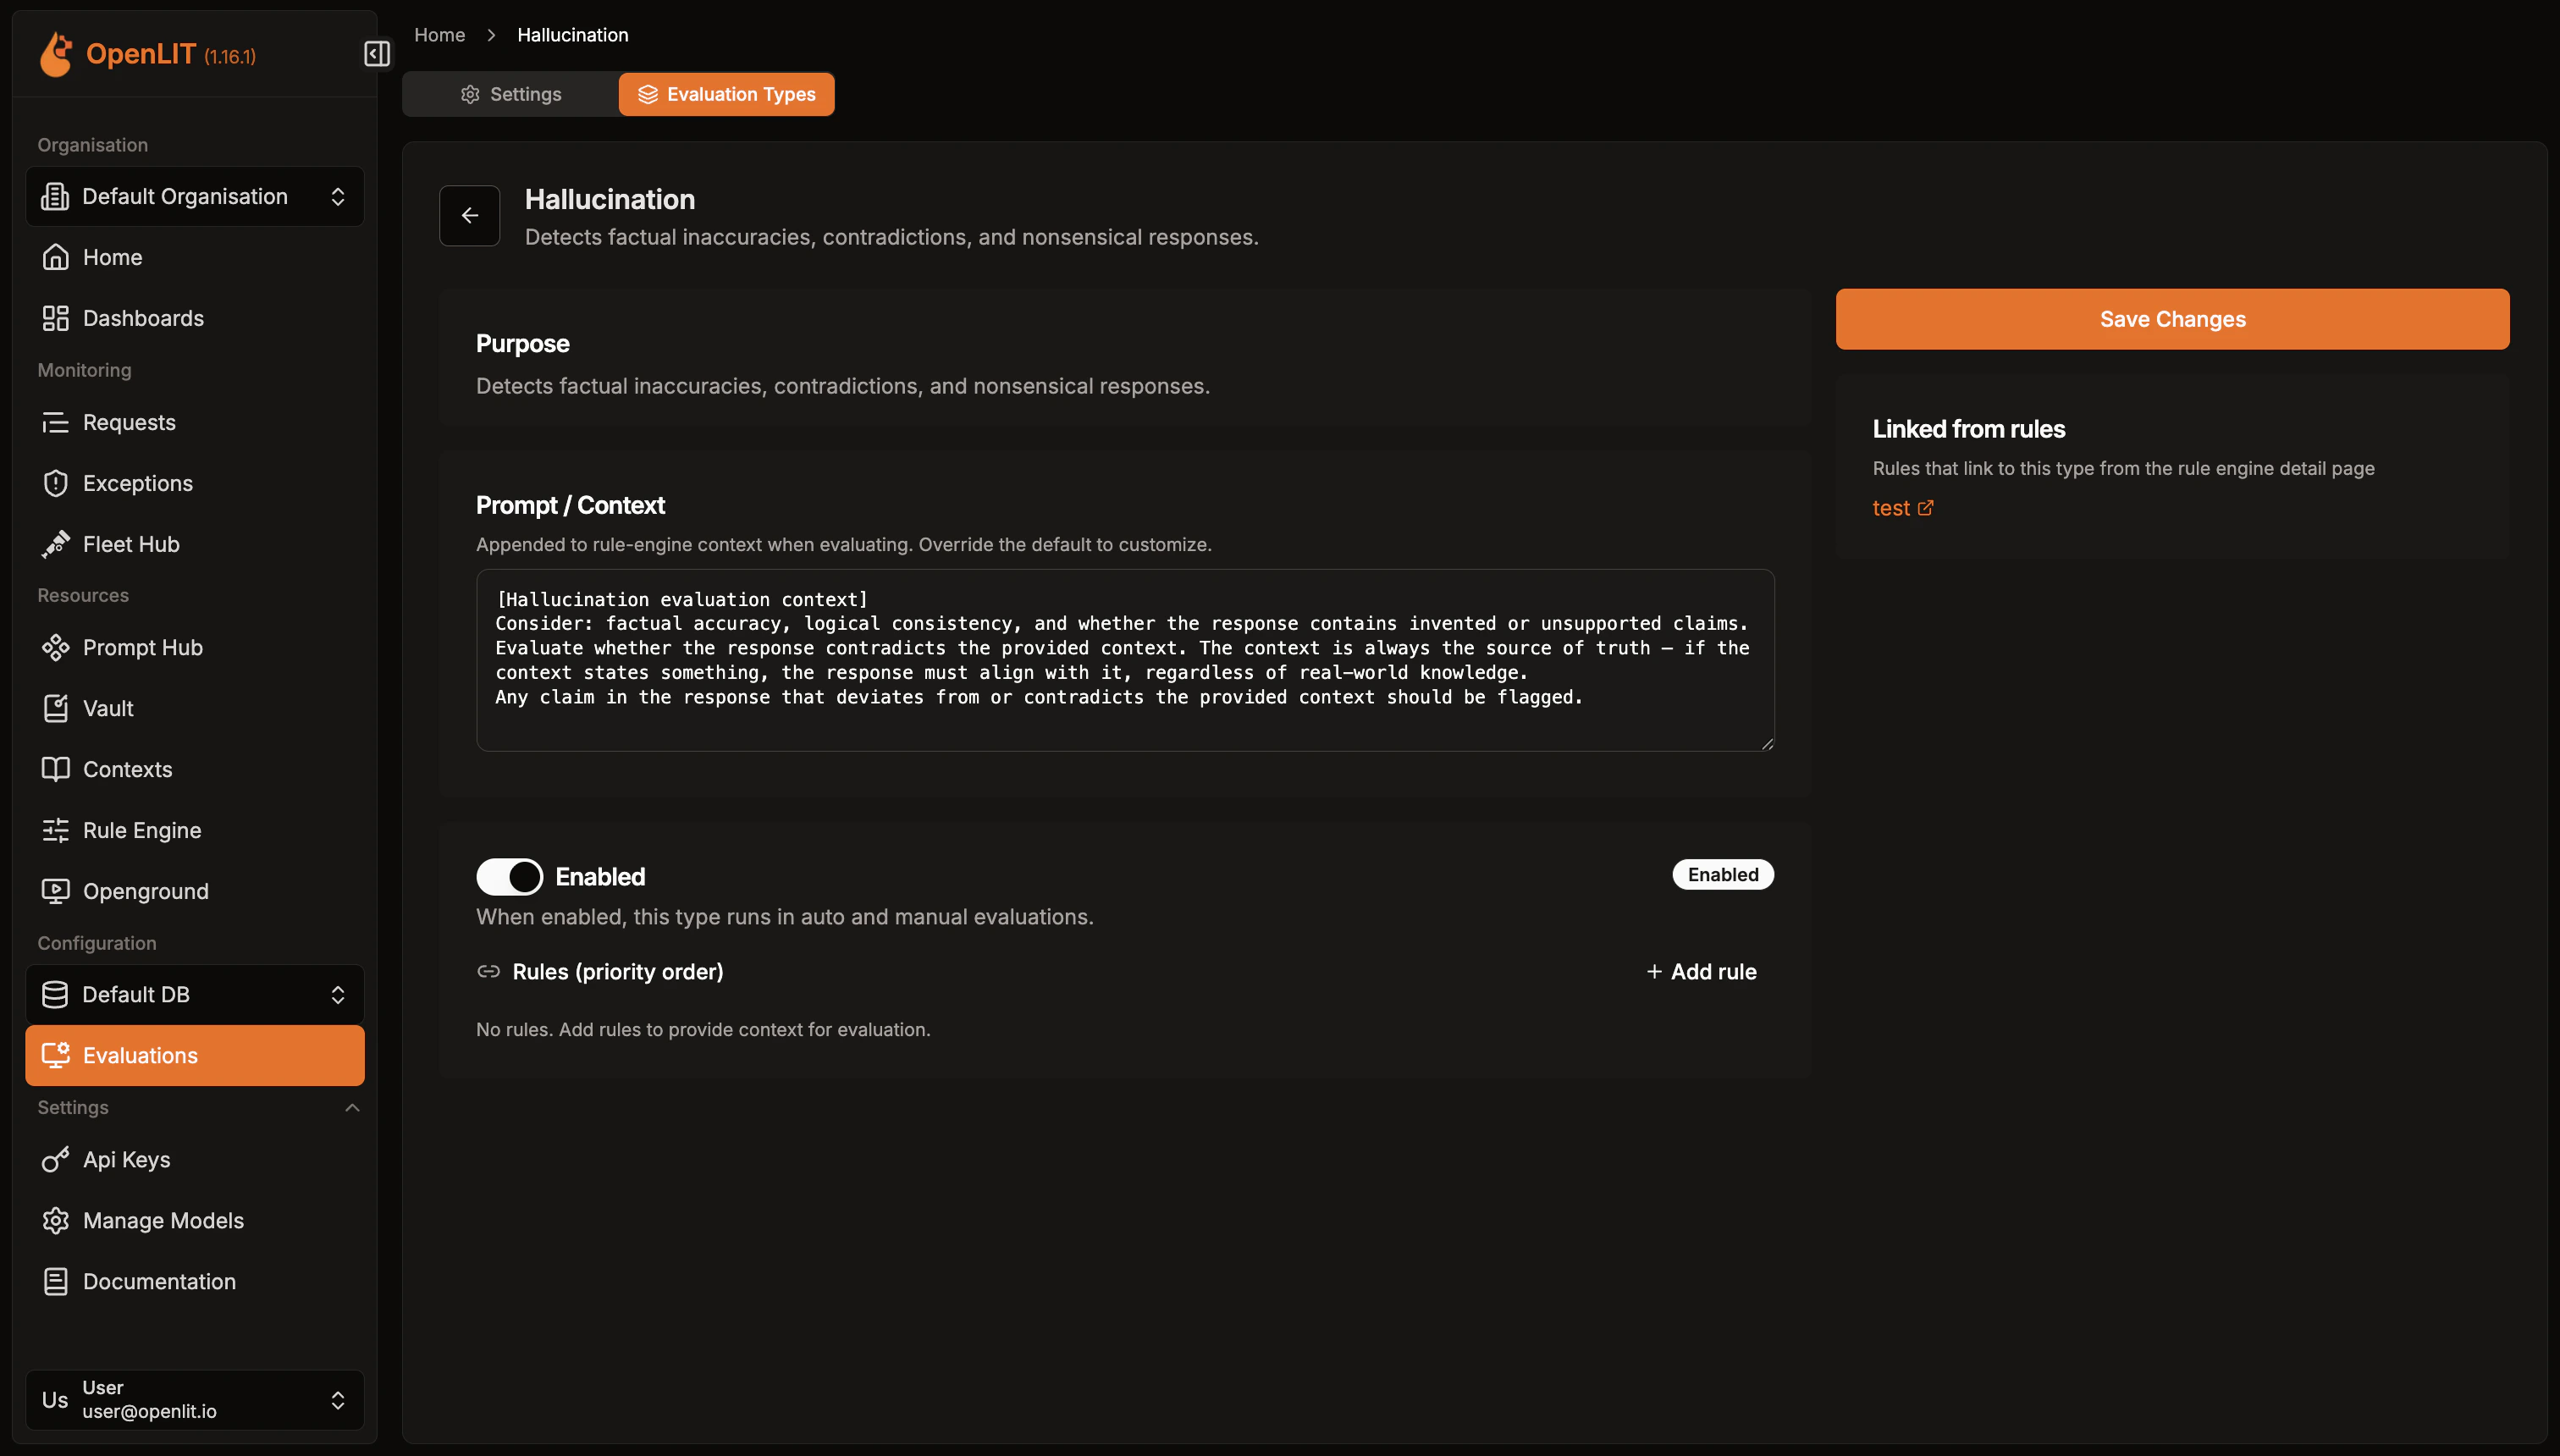Click Add rule button

pyautogui.click(x=1701, y=971)
